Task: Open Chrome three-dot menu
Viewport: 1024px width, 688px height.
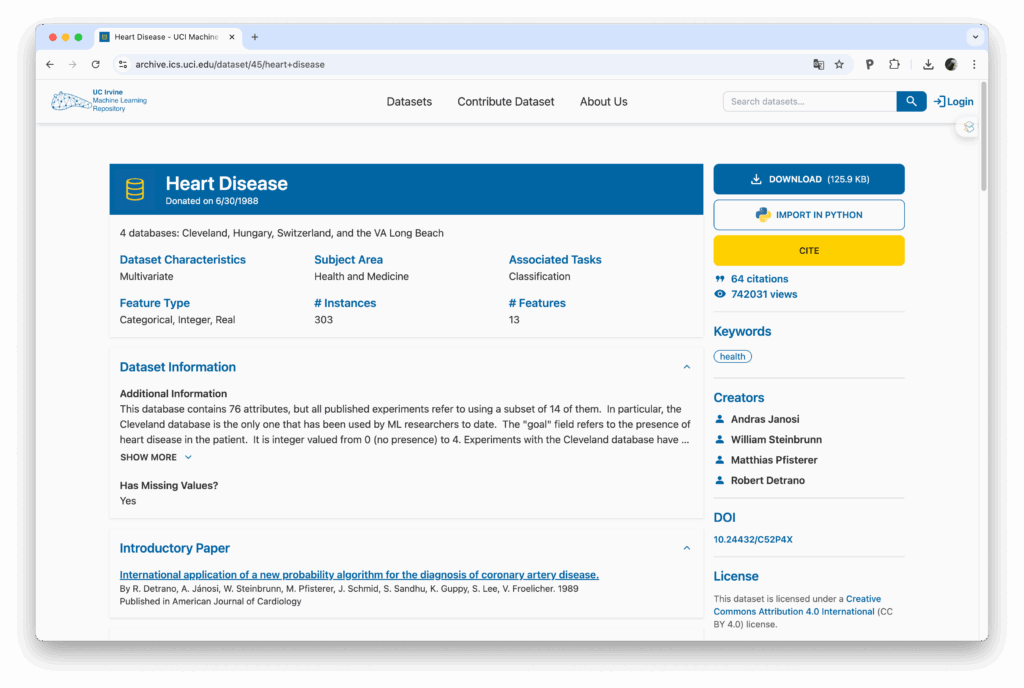Action: (974, 64)
